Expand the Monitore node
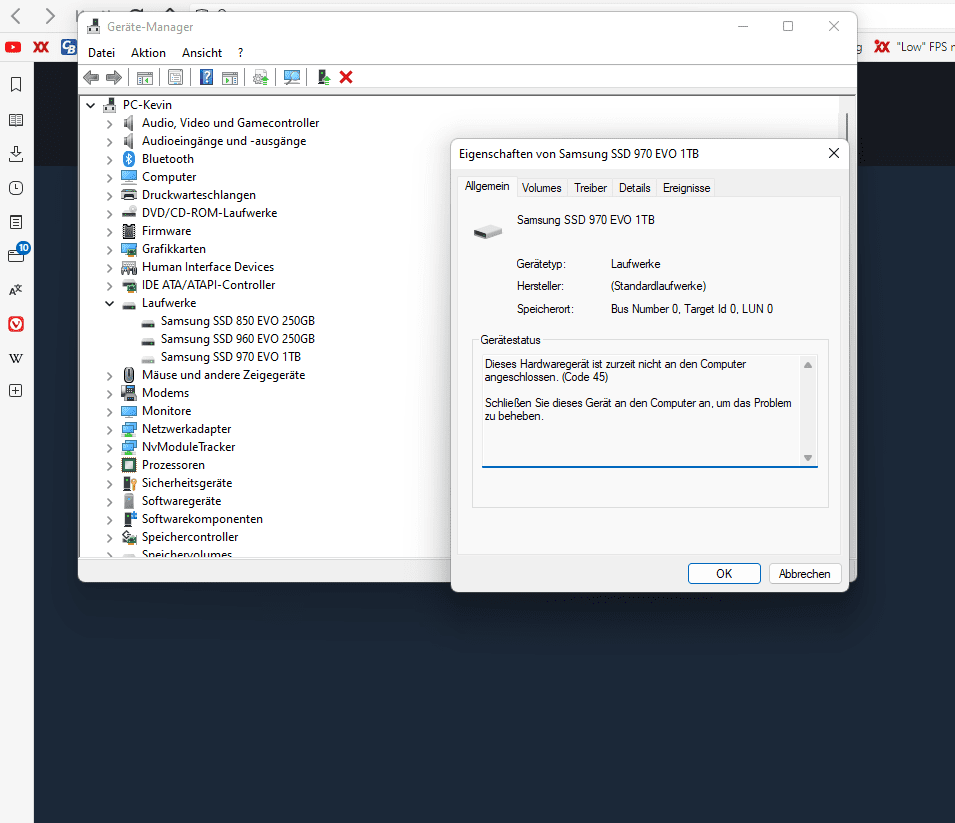Viewport: 955px width, 823px height. tap(110, 412)
